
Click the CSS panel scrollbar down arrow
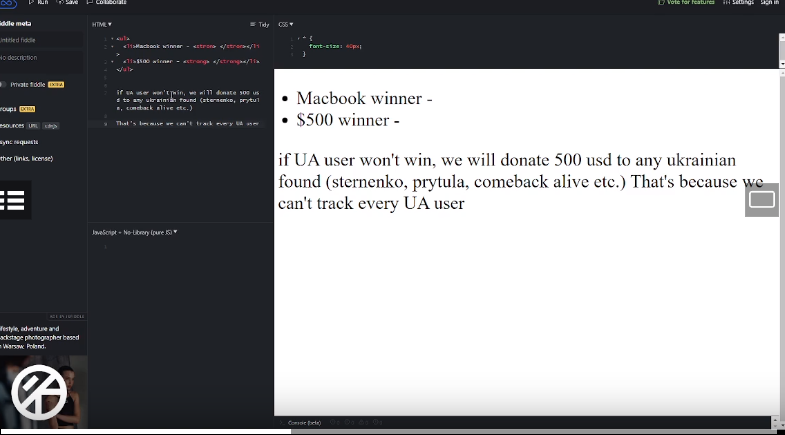(781, 64)
